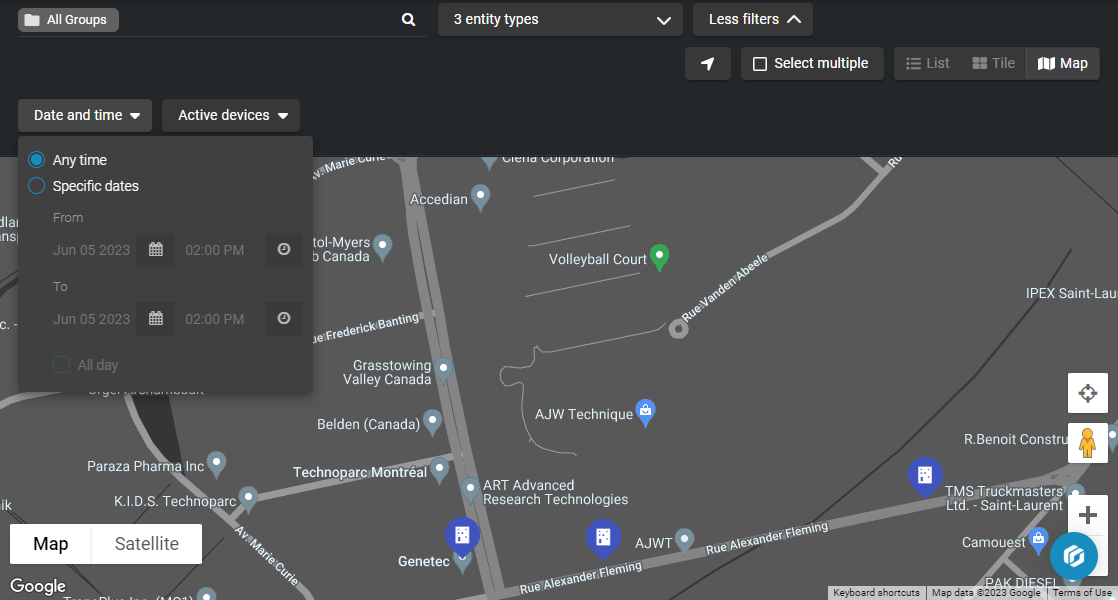Select the Map basemap button
This screenshot has width=1118, height=600.
coord(51,544)
